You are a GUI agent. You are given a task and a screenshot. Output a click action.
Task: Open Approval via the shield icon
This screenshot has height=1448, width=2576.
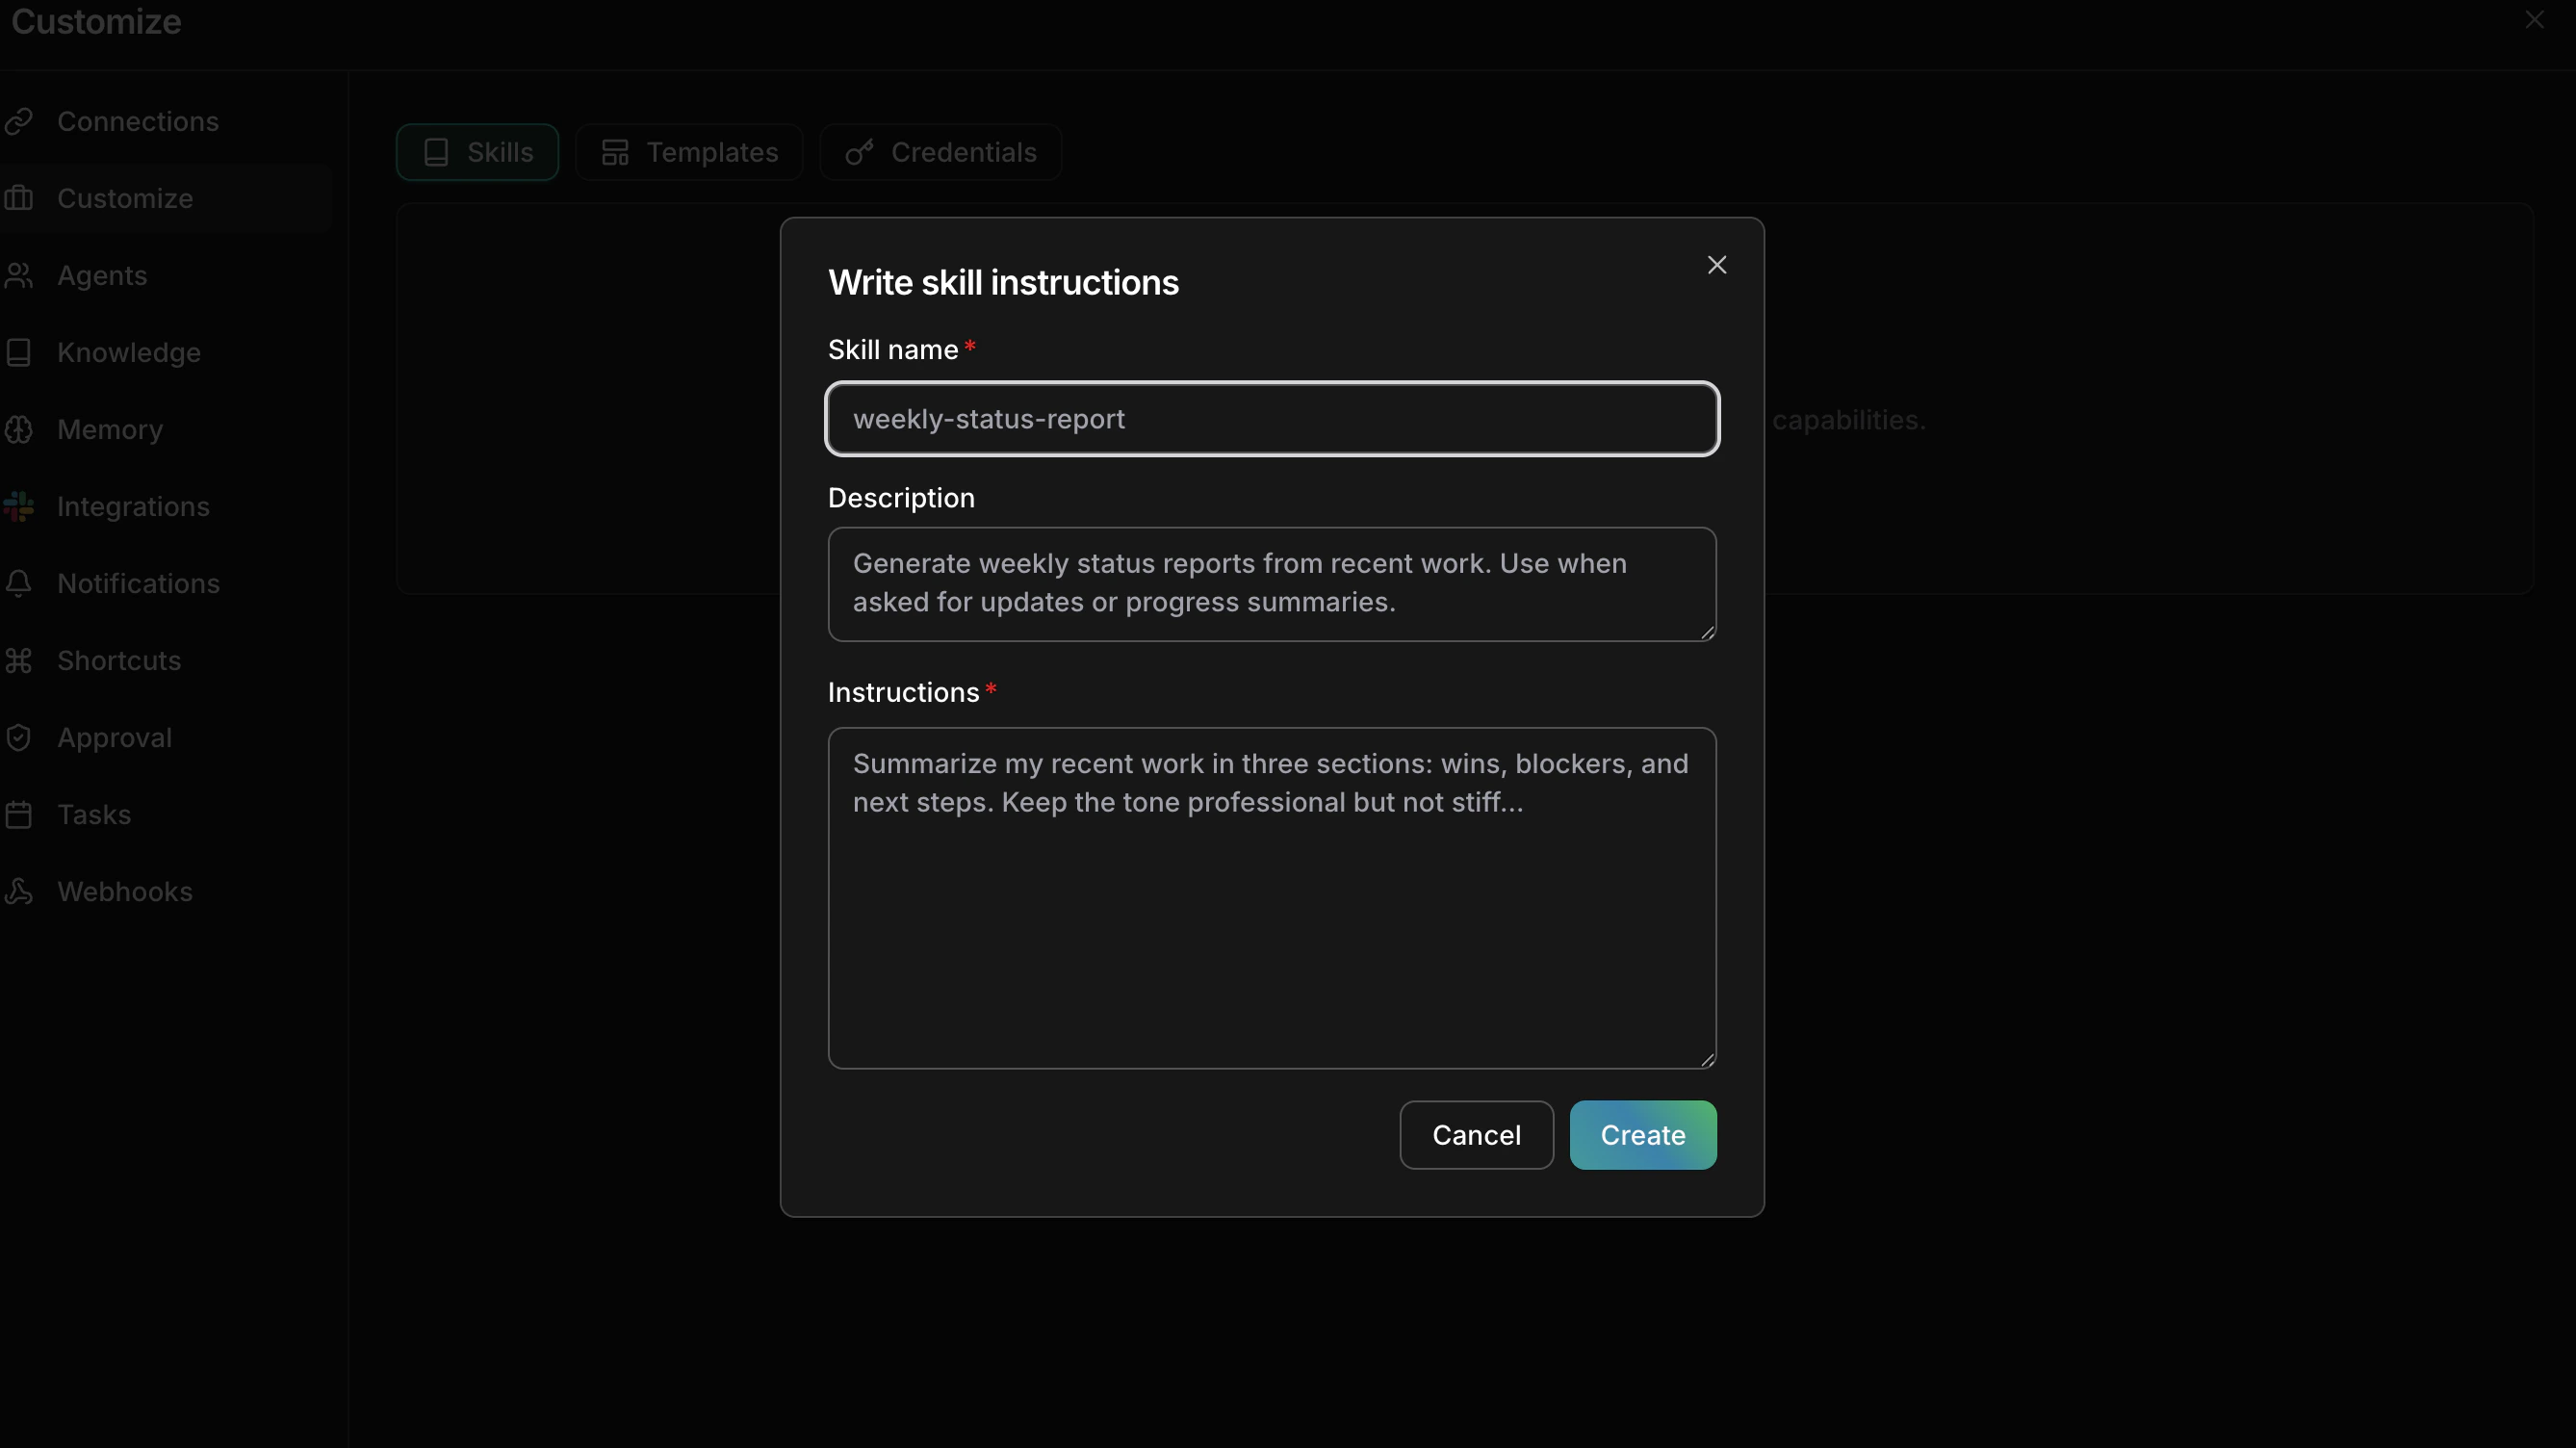tap(21, 737)
